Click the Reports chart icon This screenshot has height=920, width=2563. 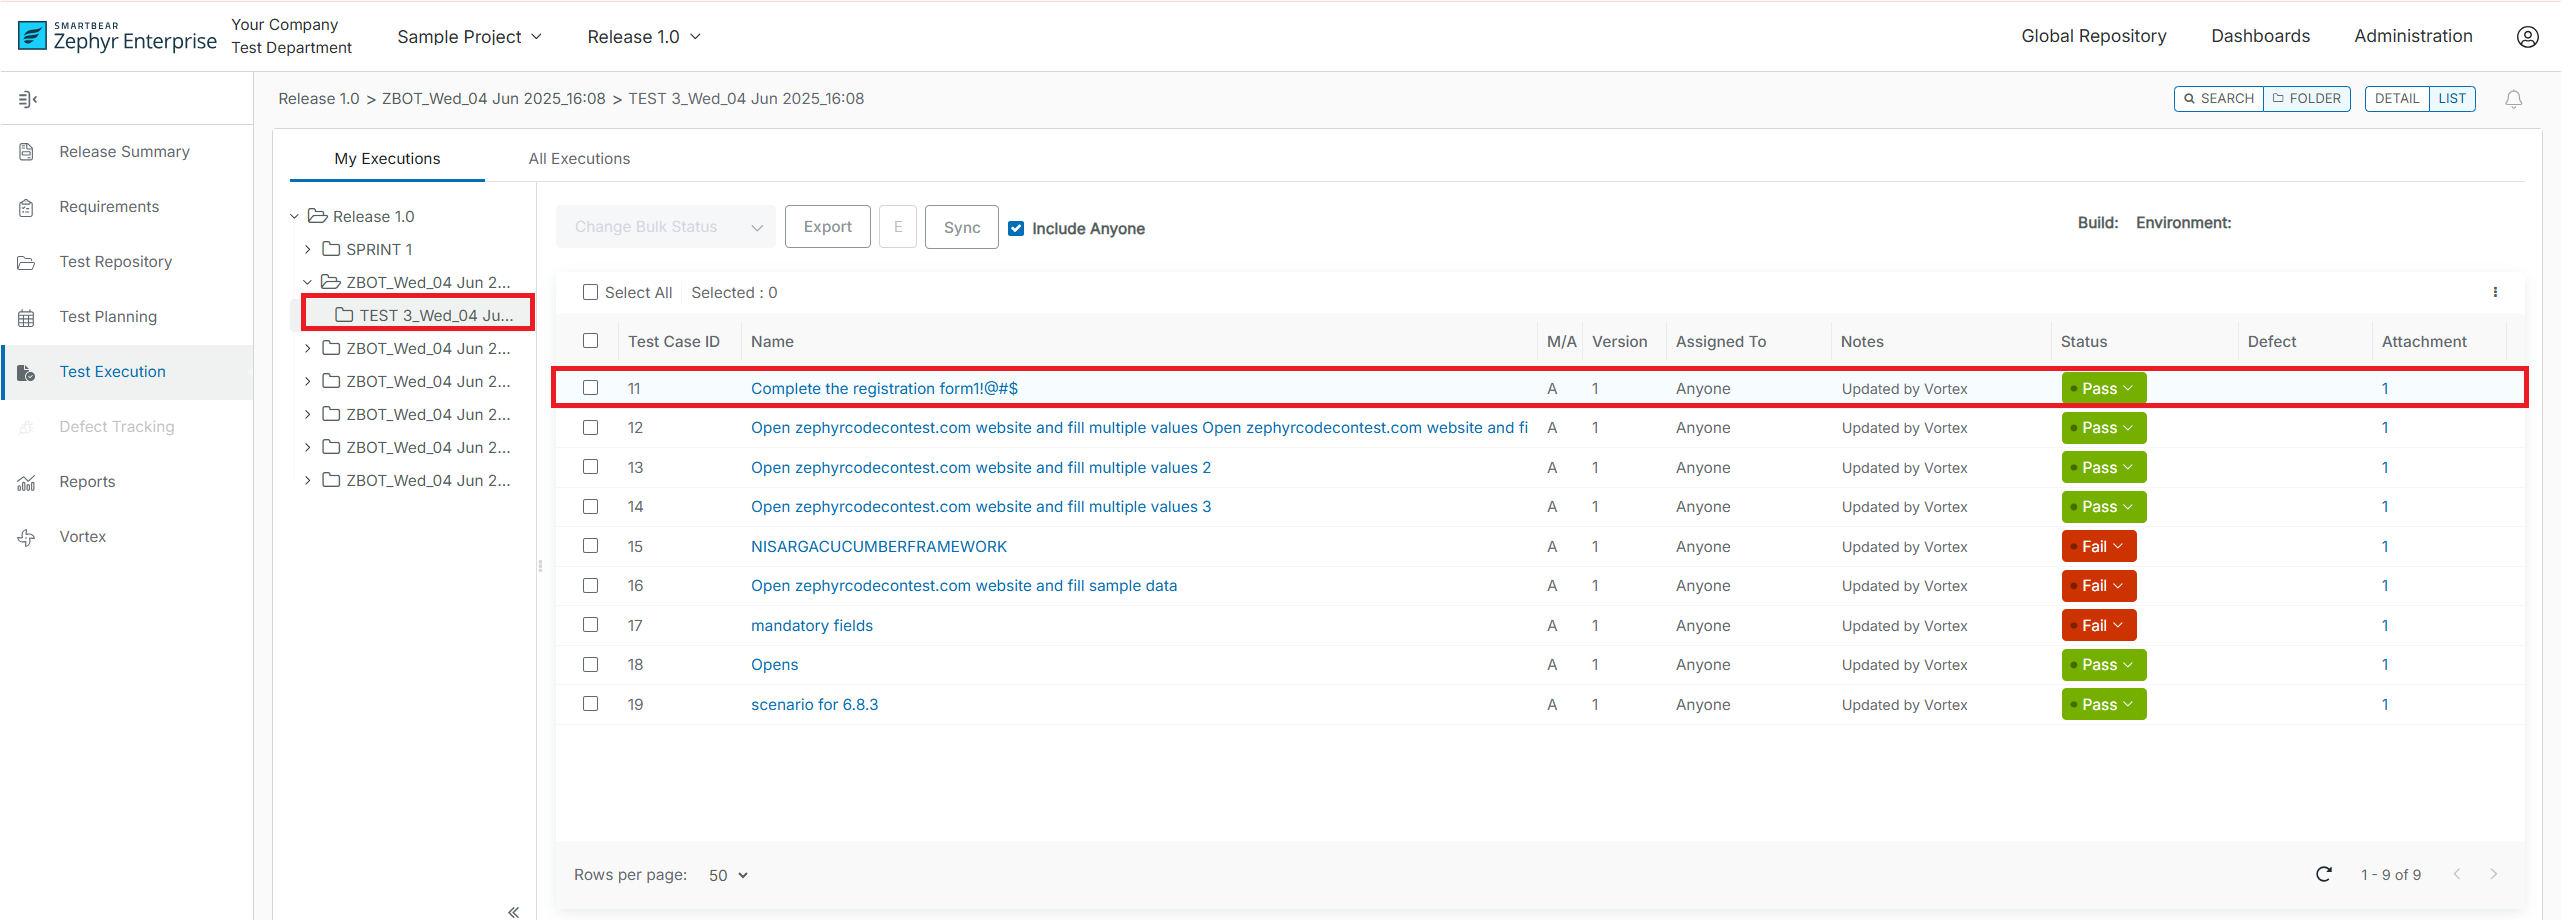[x=27, y=482]
